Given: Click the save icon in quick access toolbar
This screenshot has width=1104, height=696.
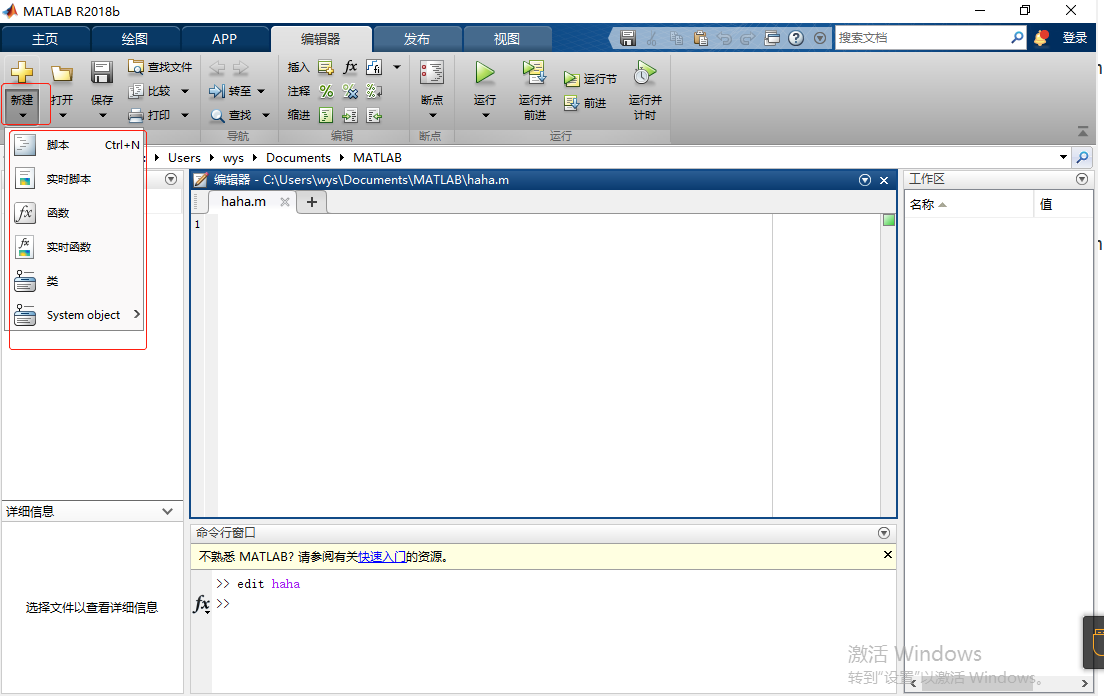Looking at the screenshot, I should [628, 38].
